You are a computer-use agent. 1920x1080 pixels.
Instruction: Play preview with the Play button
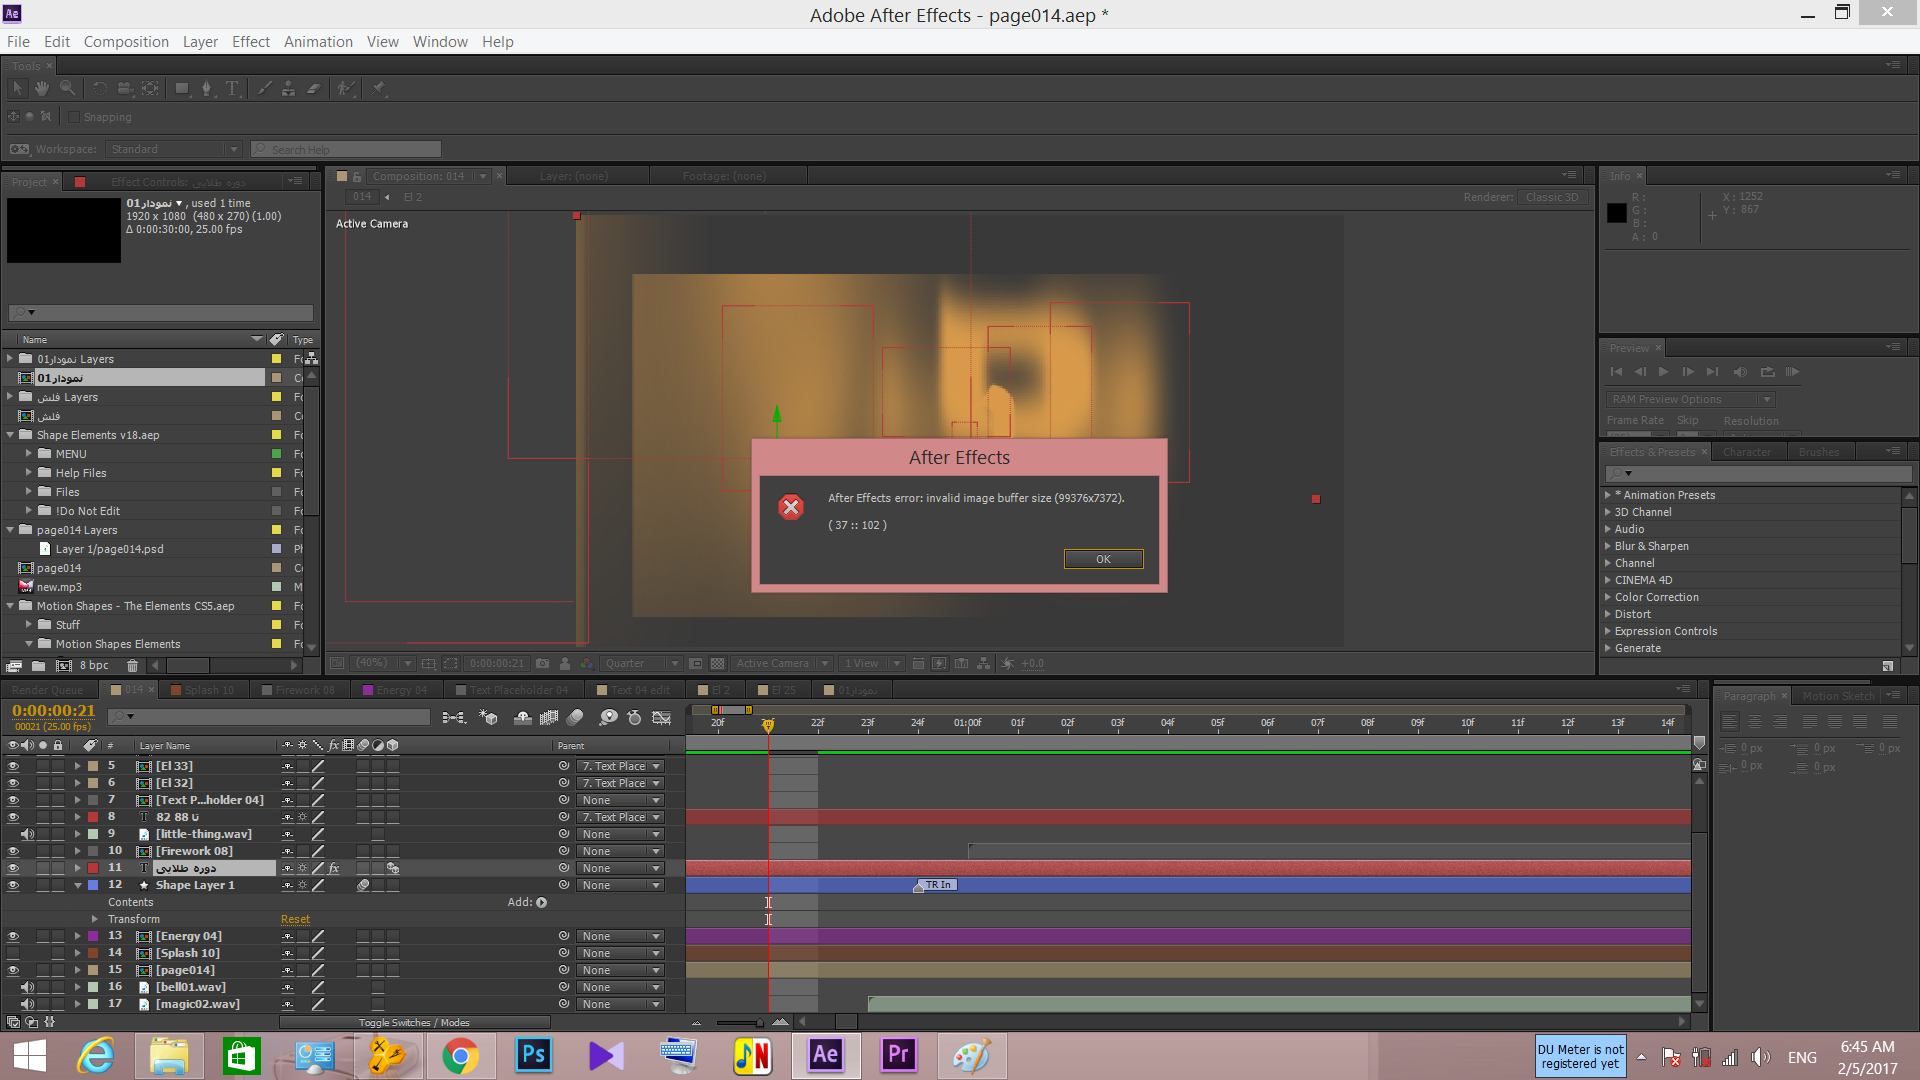[x=1663, y=372]
